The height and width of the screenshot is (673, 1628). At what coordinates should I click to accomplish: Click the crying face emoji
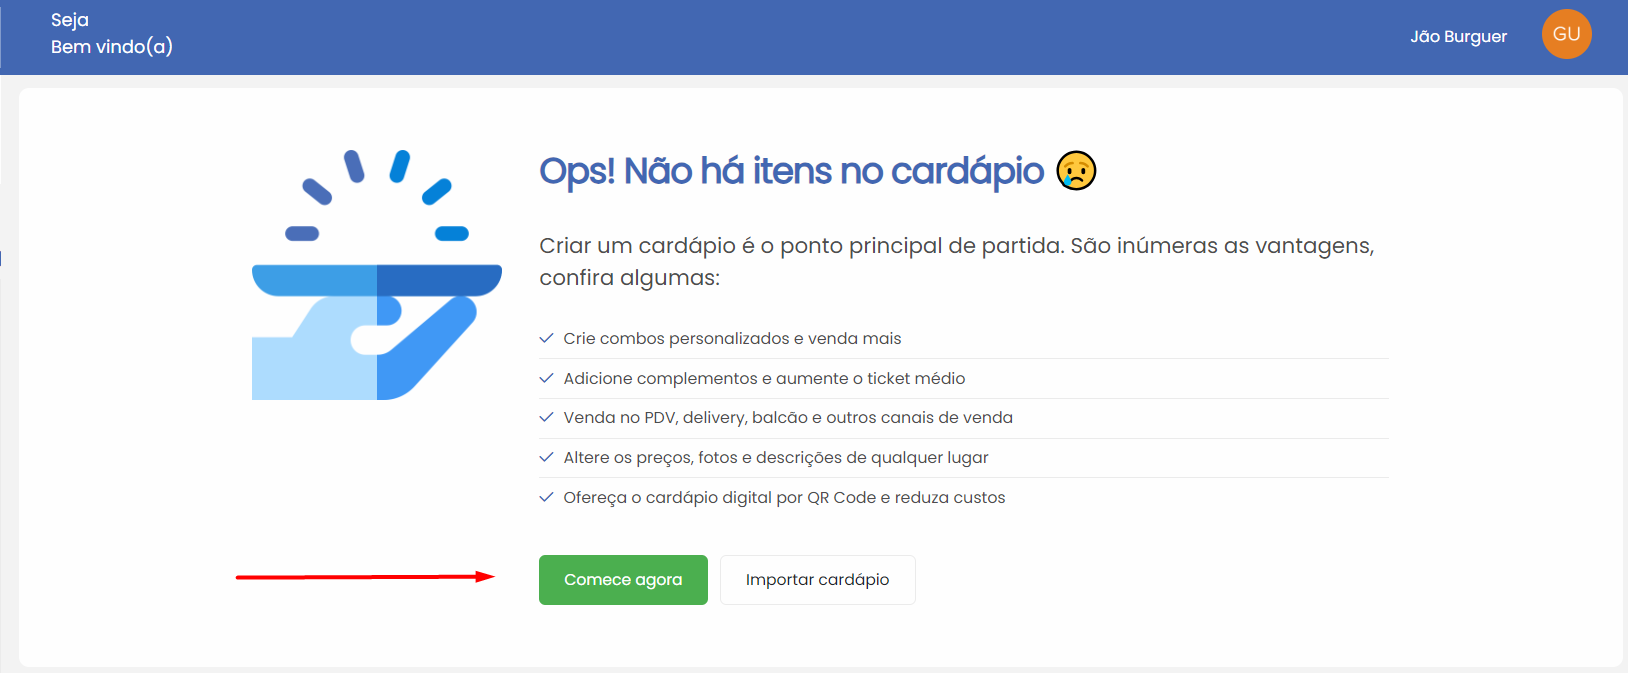click(x=1076, y=171)
